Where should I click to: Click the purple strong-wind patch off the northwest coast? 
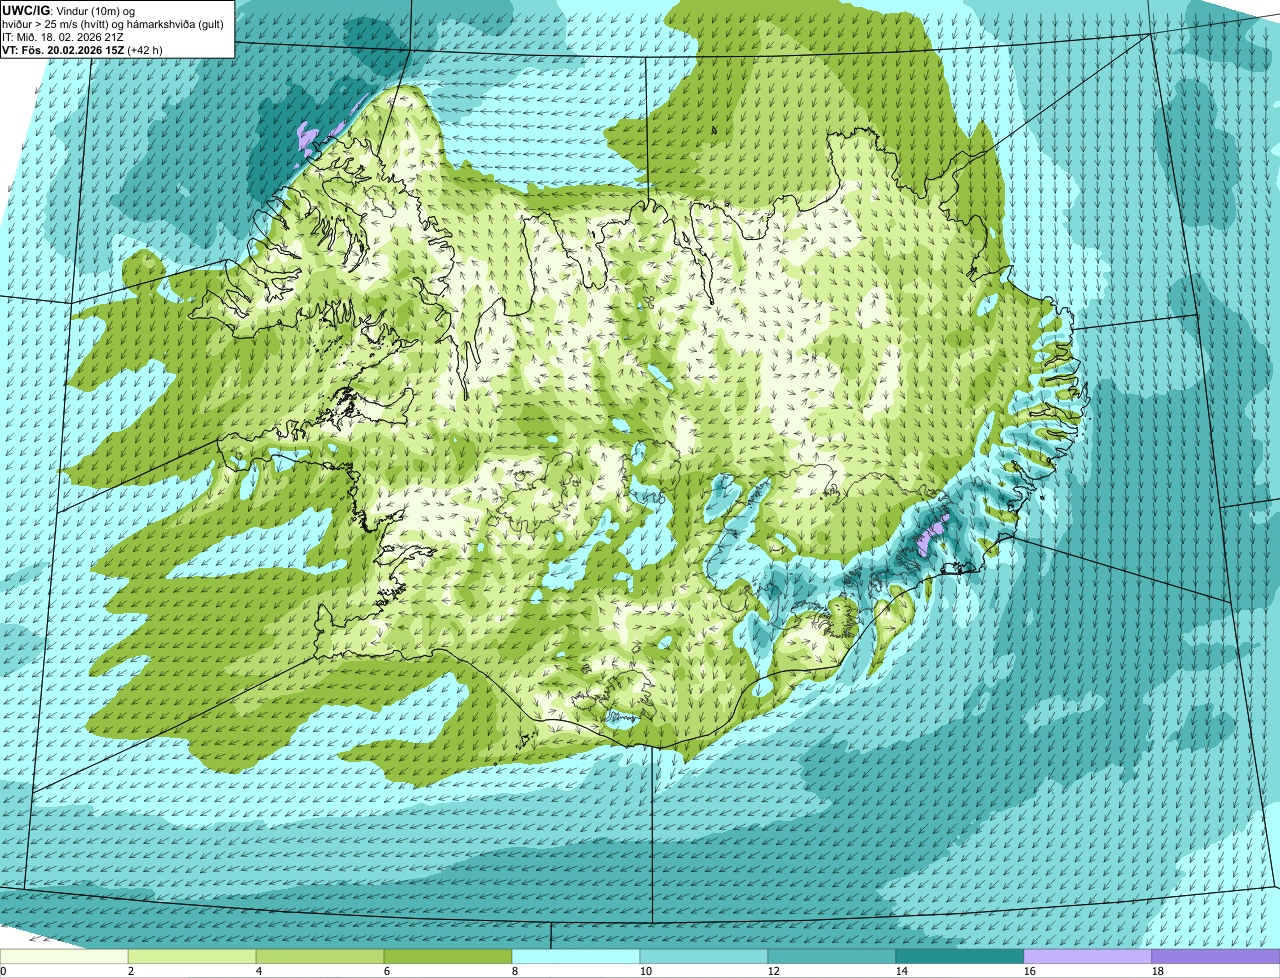[x=308, y=137]
